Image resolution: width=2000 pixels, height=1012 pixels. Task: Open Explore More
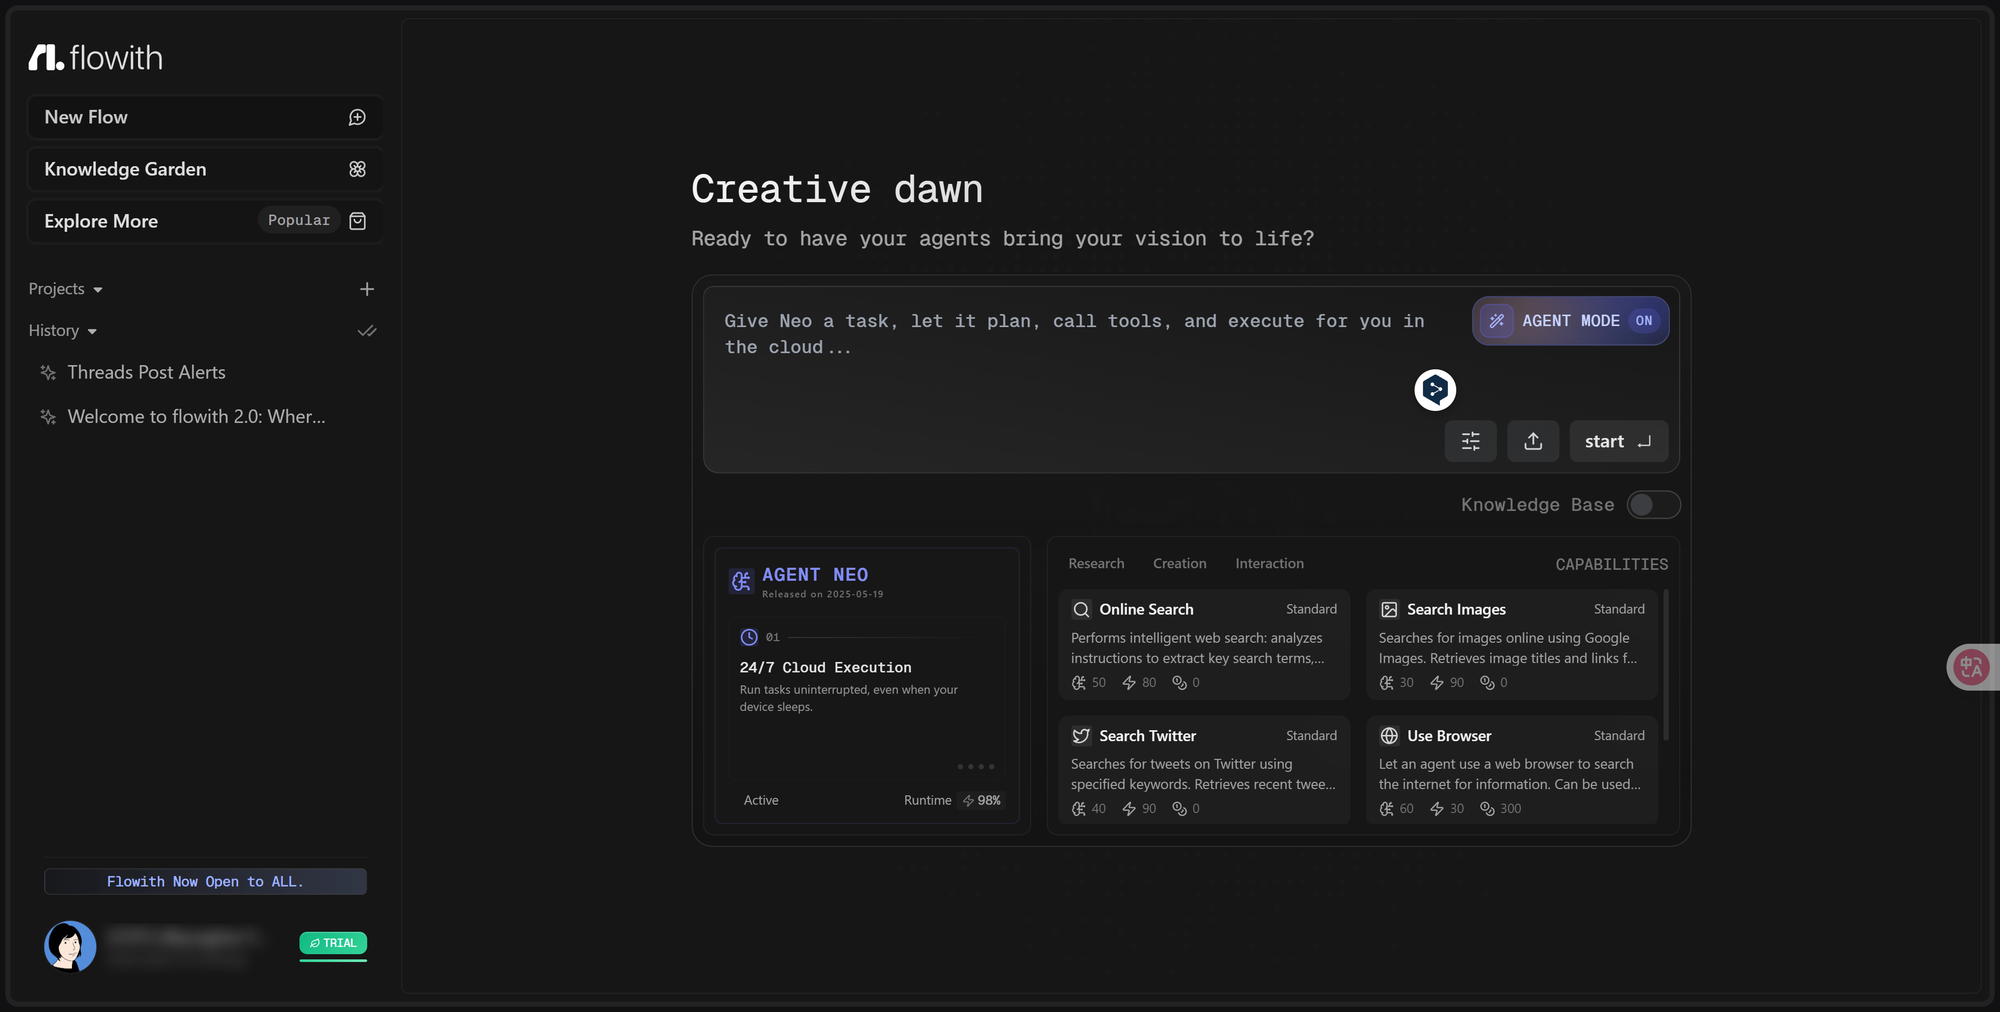pos(205,221)
